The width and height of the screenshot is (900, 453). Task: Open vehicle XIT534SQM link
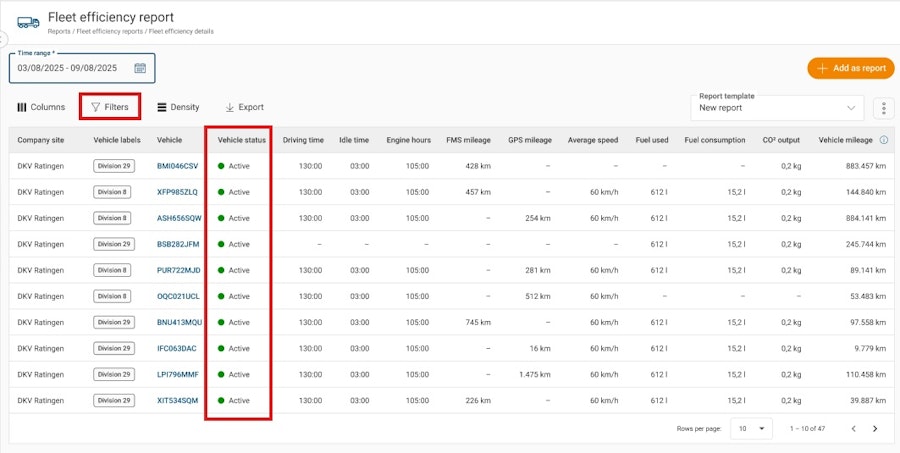coord(177,400)
